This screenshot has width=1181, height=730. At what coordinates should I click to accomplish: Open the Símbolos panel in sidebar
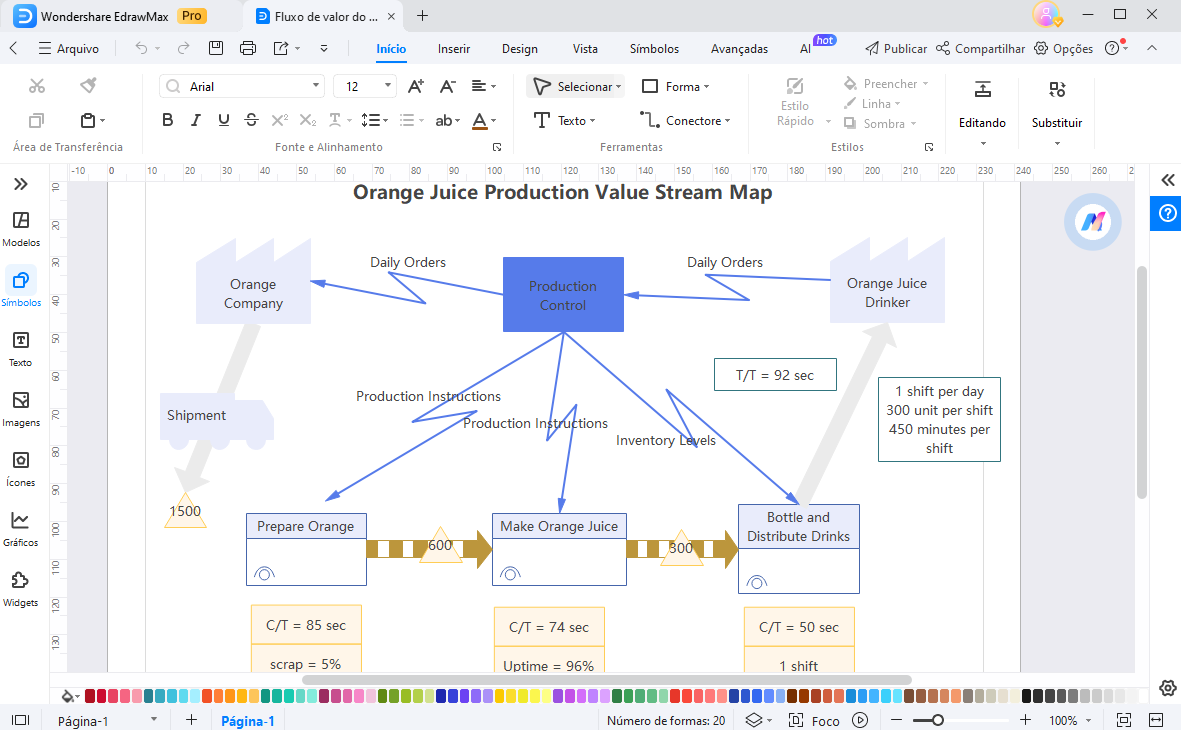[20, 286]
